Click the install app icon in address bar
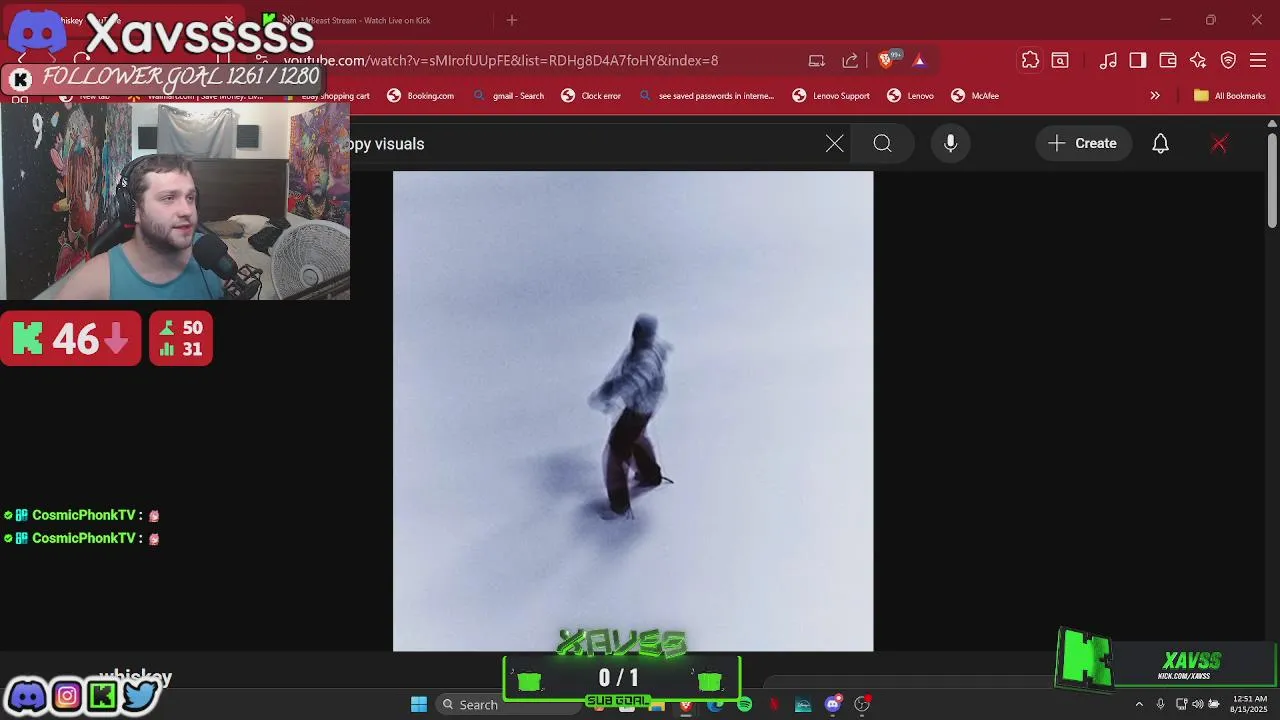 (x=817, y=61)
